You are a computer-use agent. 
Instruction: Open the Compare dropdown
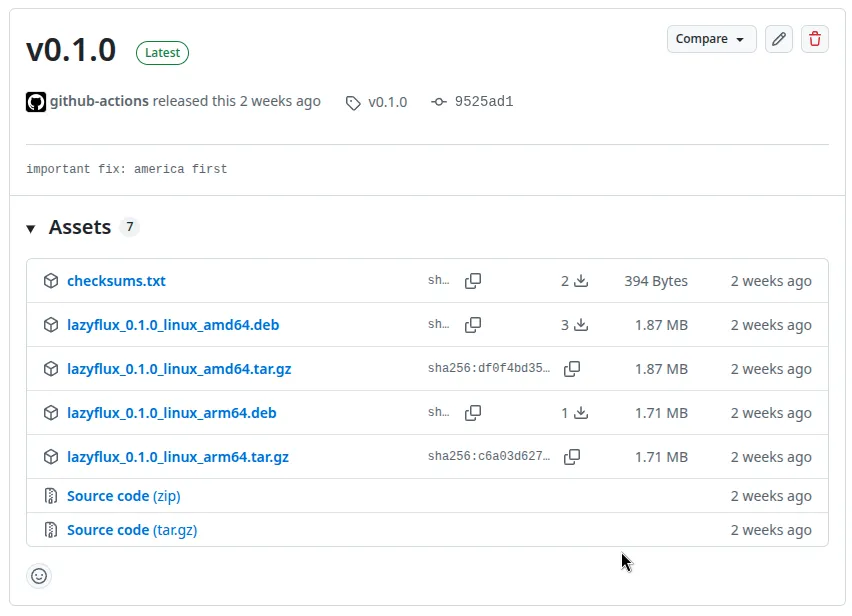[x=711, y=39]
